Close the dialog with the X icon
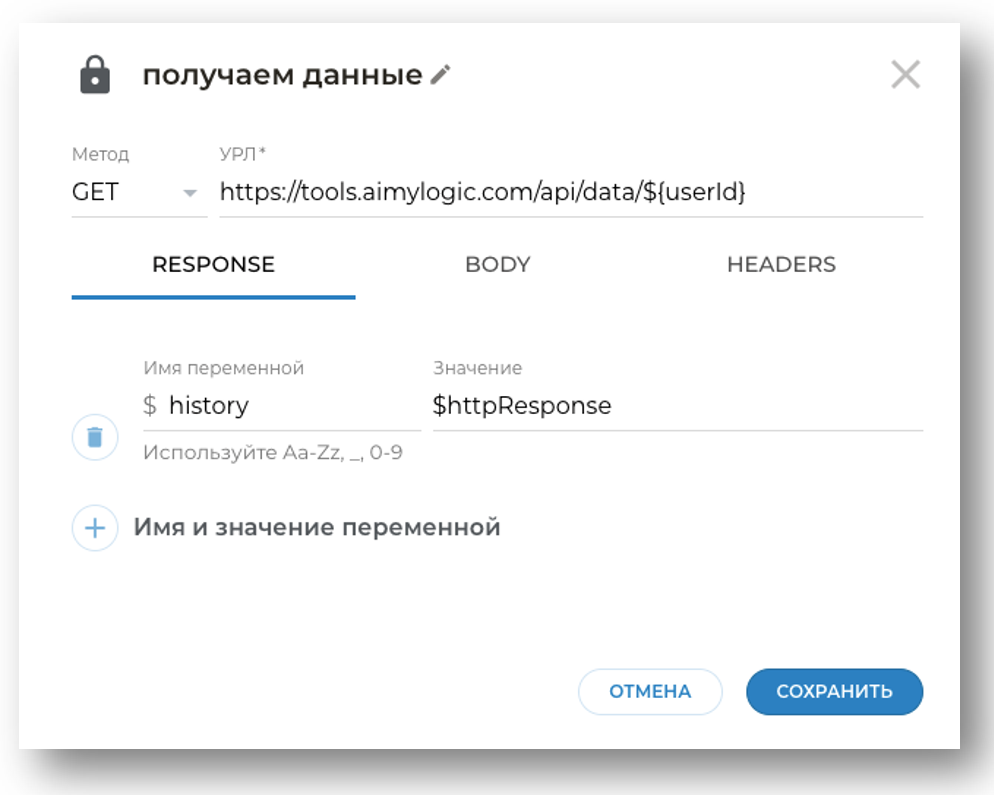This screenshot has width=994, height=795. 905,75
